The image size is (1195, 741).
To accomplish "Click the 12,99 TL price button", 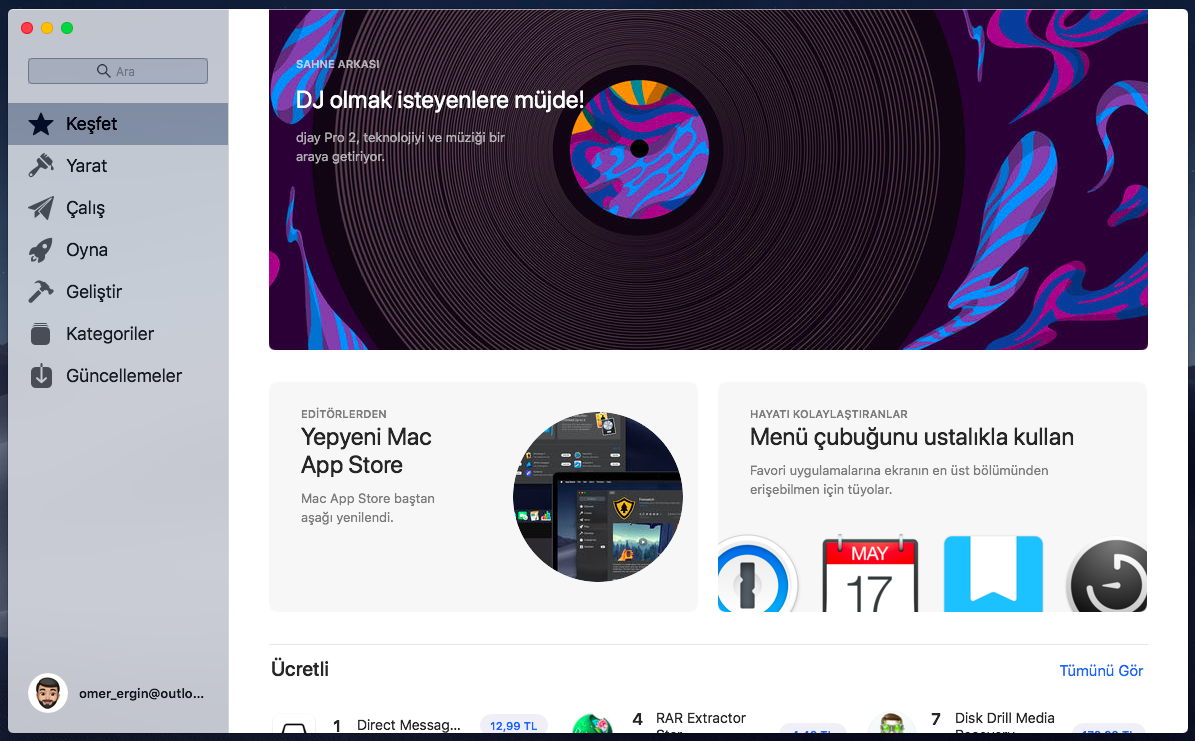I will [513, 725].
